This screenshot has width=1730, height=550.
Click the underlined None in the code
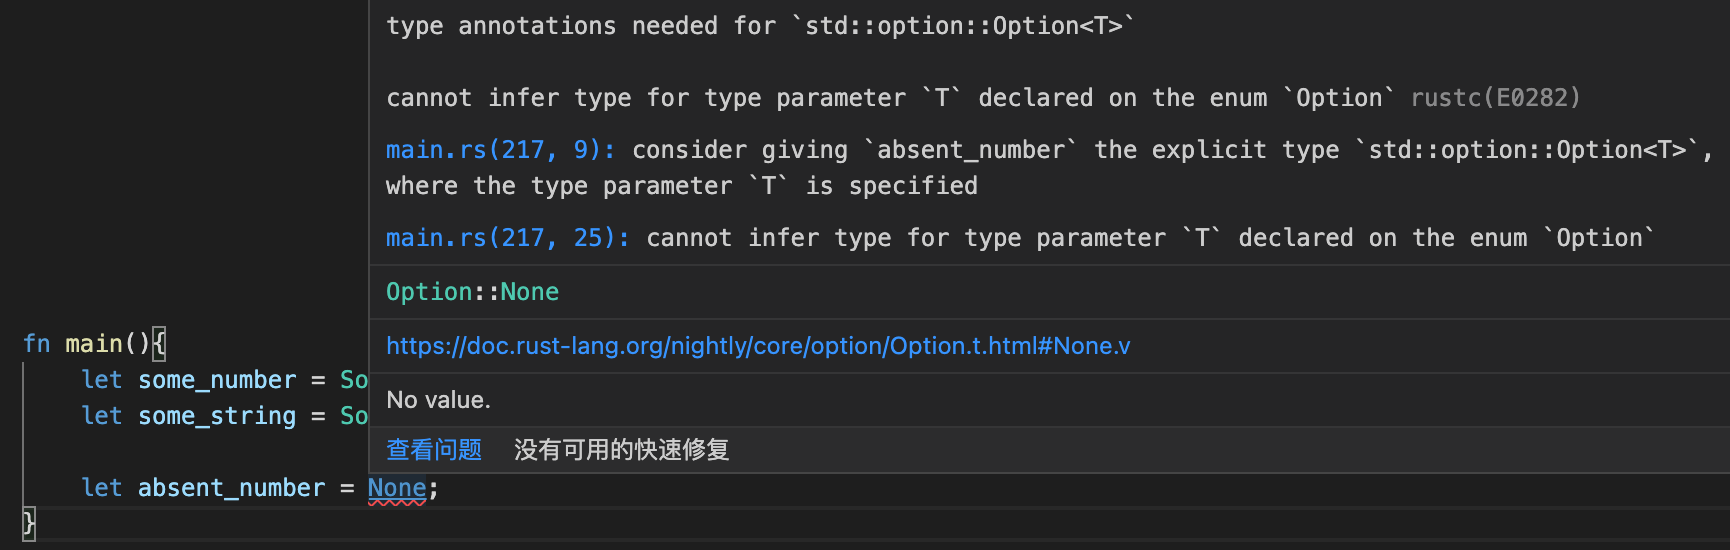[397, 488]
